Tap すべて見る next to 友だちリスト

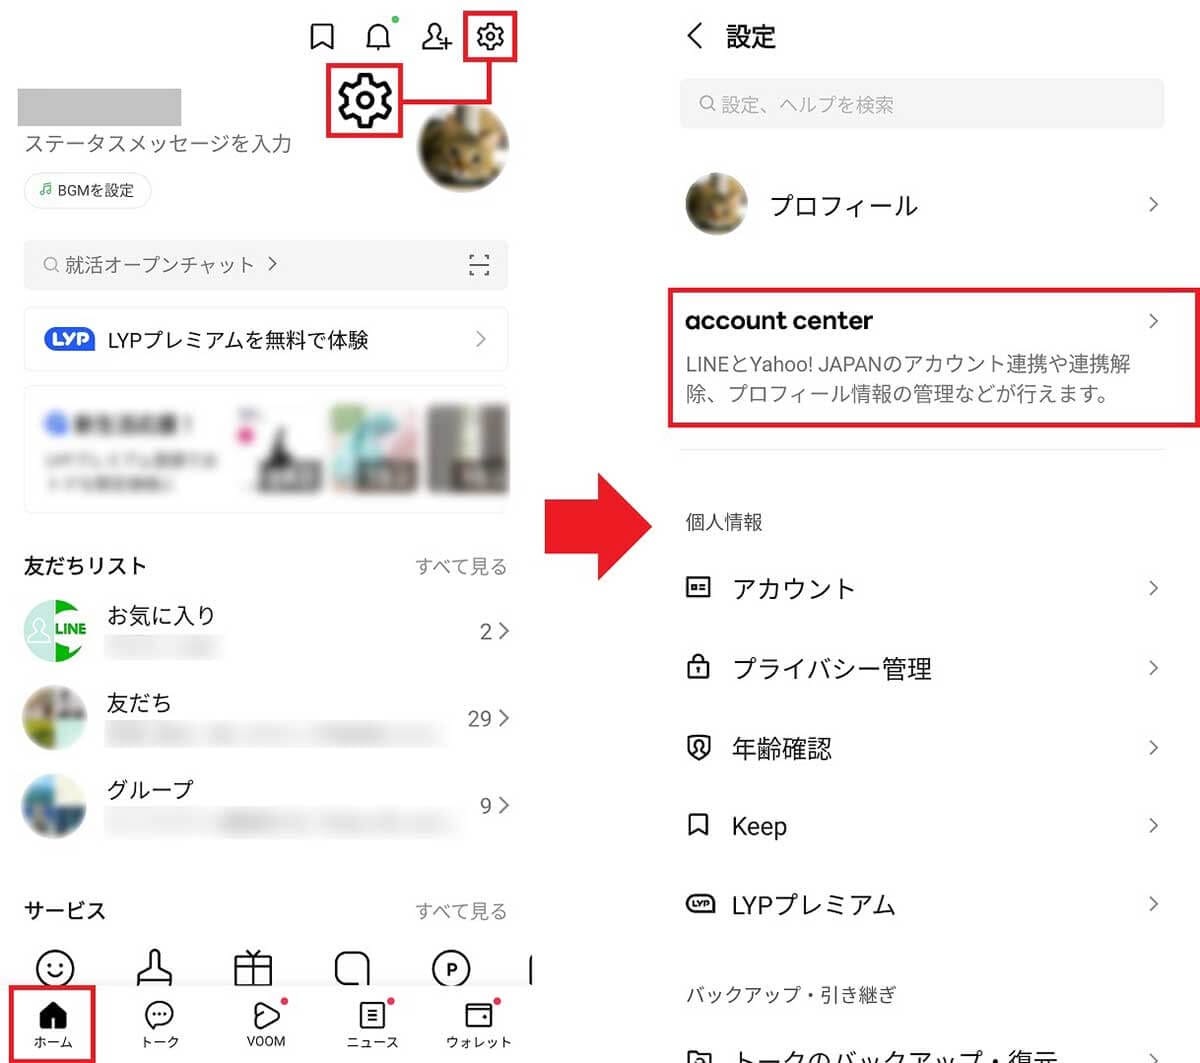[x=461, y=567]
